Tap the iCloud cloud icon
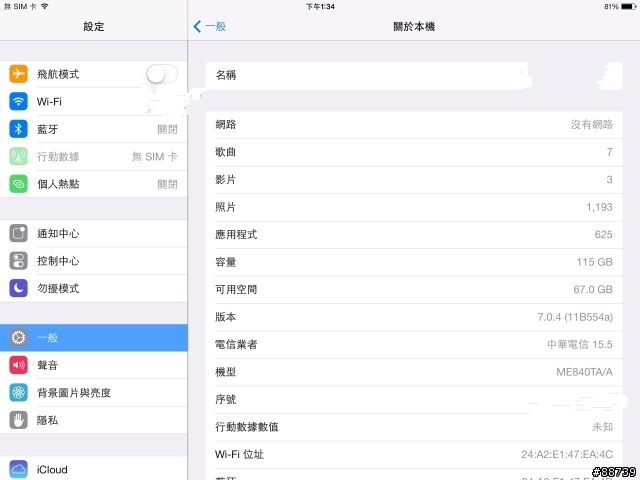This screenshot has width=640, height=480. (x=18, y=469)
